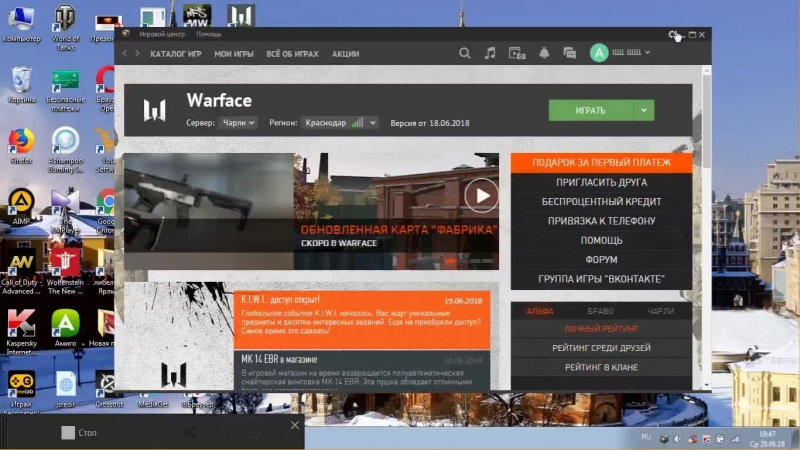The width and height of the screenshot is (800, 450).
Task: Expand the Регион Краснодар dropdown
Action: pos(339,123)
